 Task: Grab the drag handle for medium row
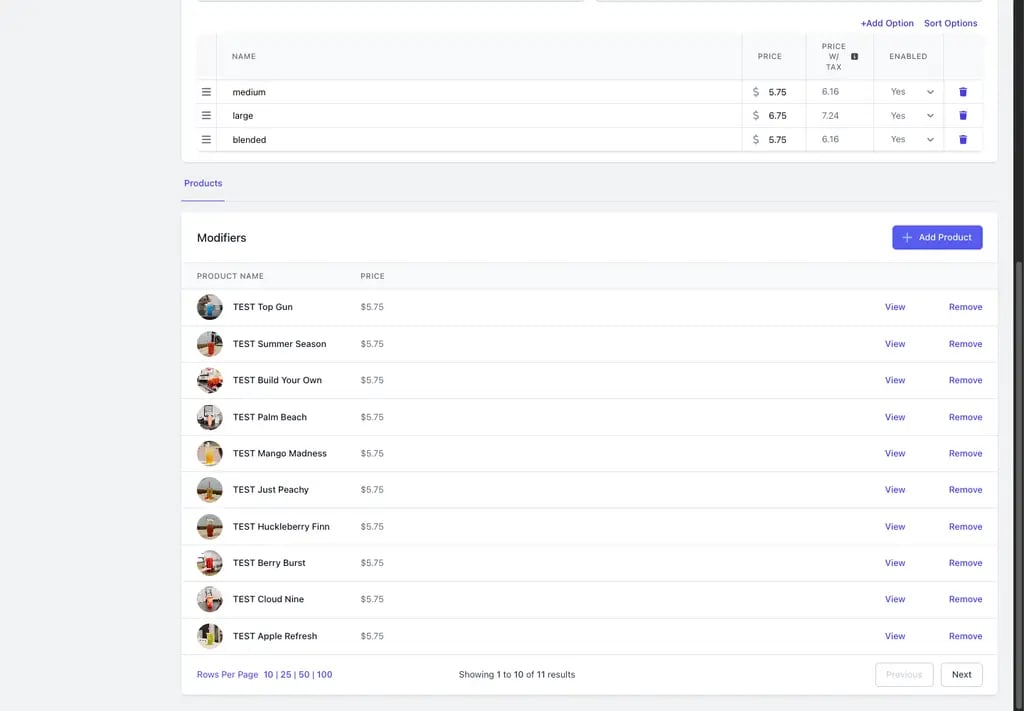tap(206, 92)
